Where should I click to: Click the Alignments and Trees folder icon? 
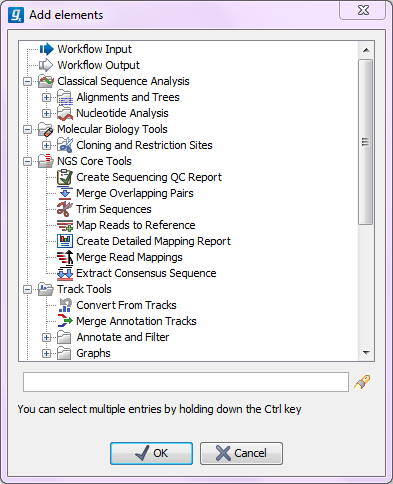65,97
